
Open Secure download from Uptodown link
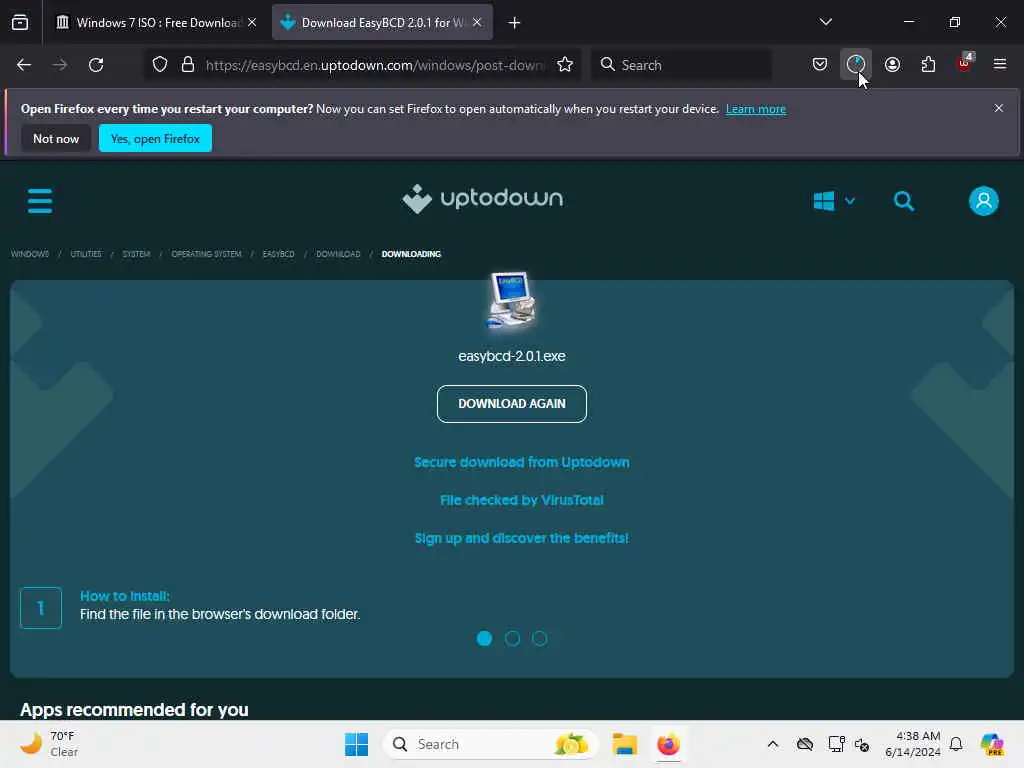522,462
